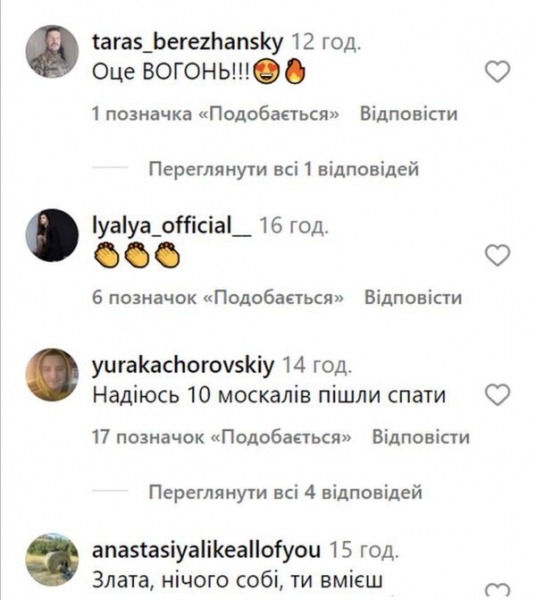Tap heart beside yurakachorovskiy's comment
Screen dimensions: 536x600
click(x=497, y=395)
